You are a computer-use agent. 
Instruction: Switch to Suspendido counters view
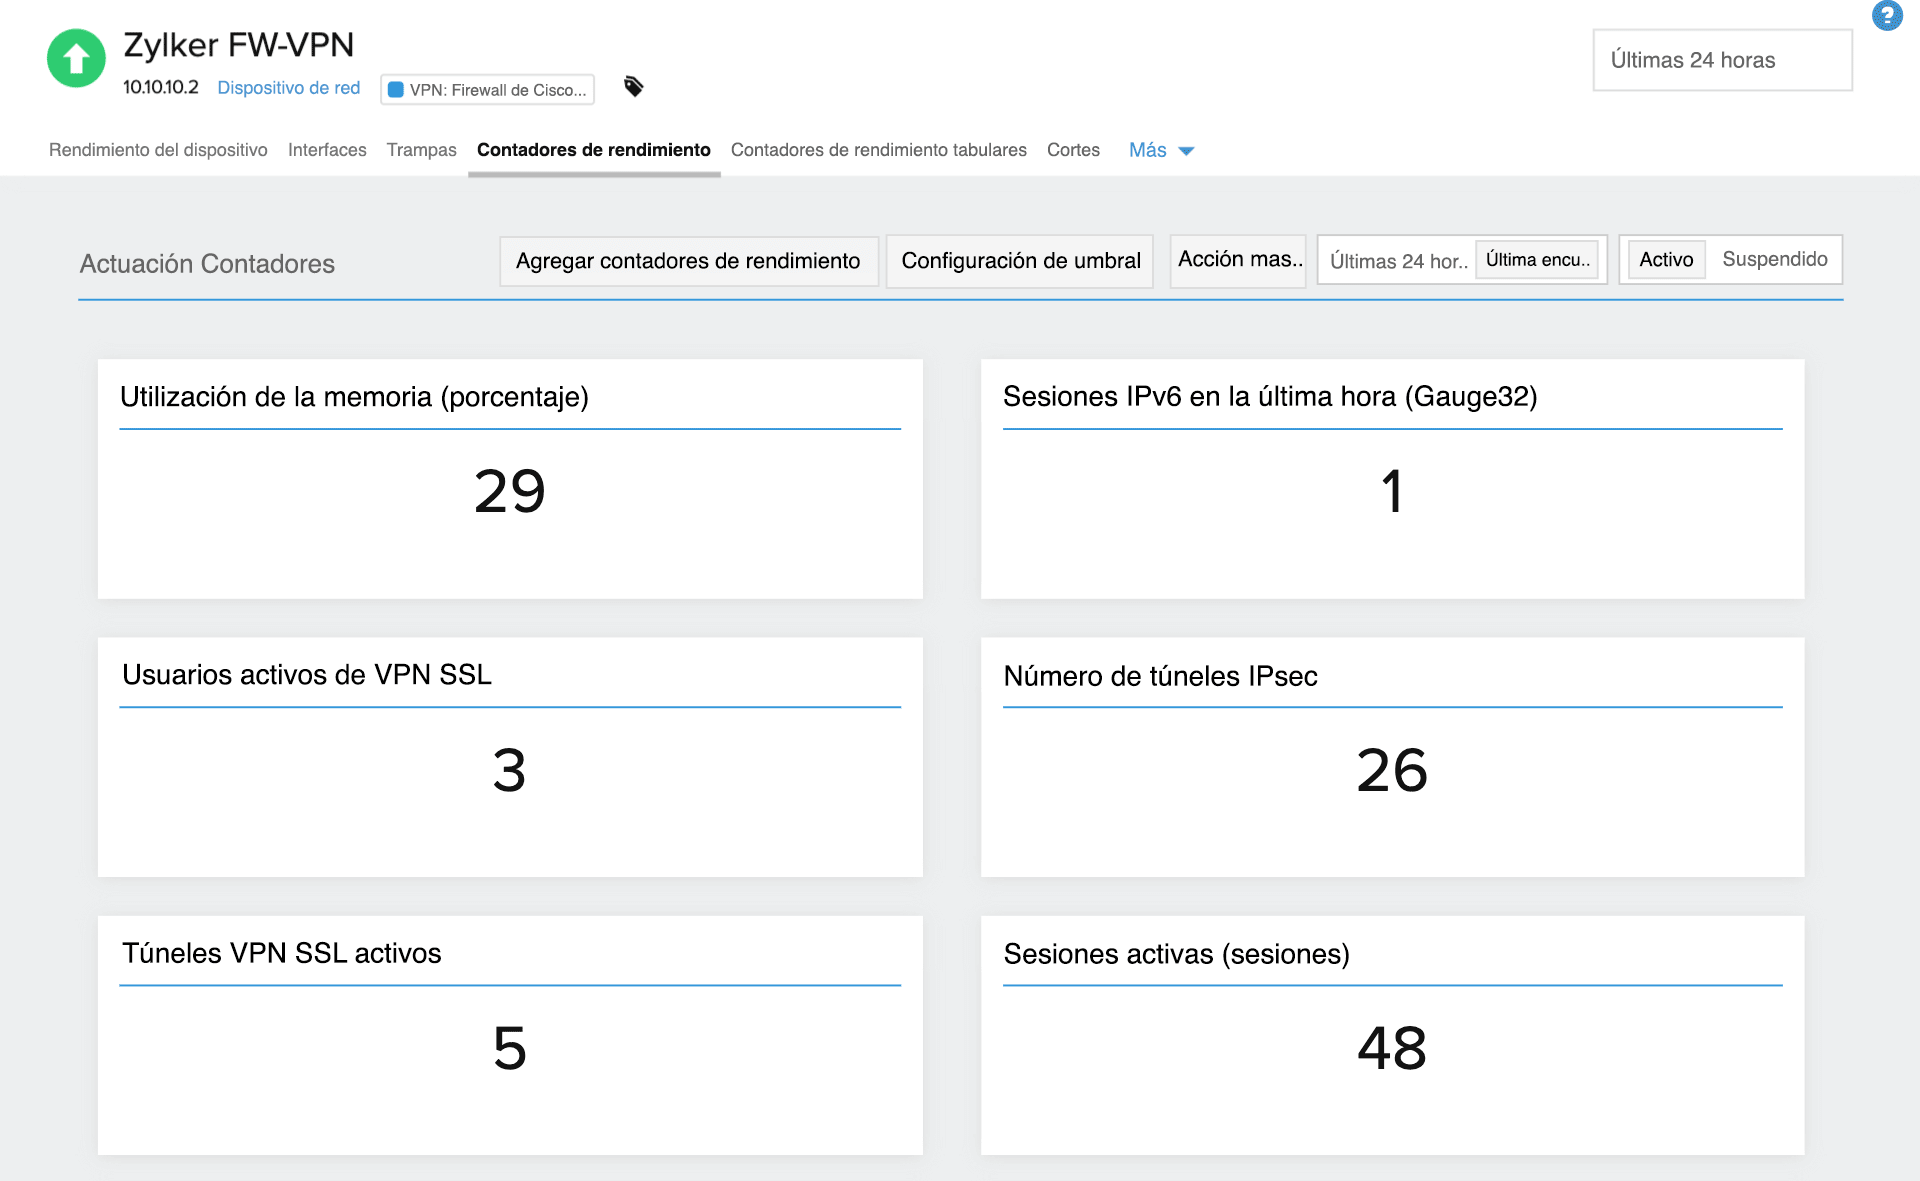click(x=1775, y=259)
